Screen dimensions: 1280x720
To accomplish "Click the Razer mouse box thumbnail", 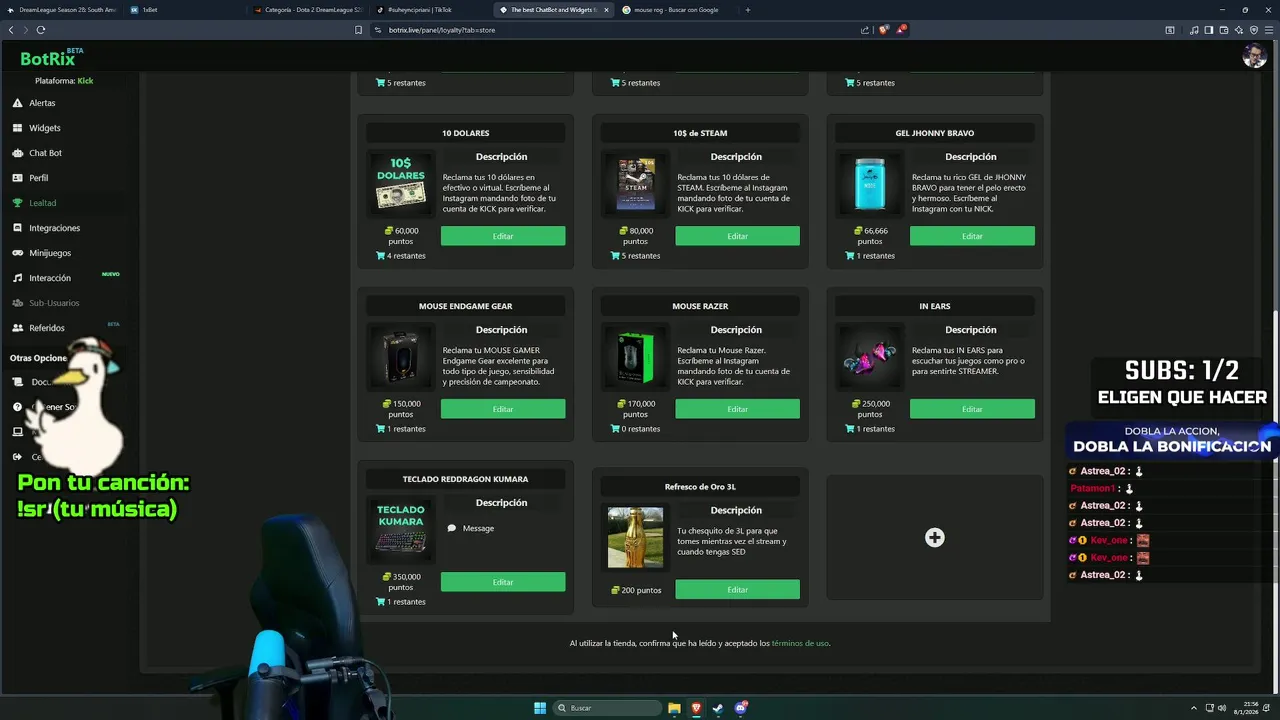I will 635,357.
